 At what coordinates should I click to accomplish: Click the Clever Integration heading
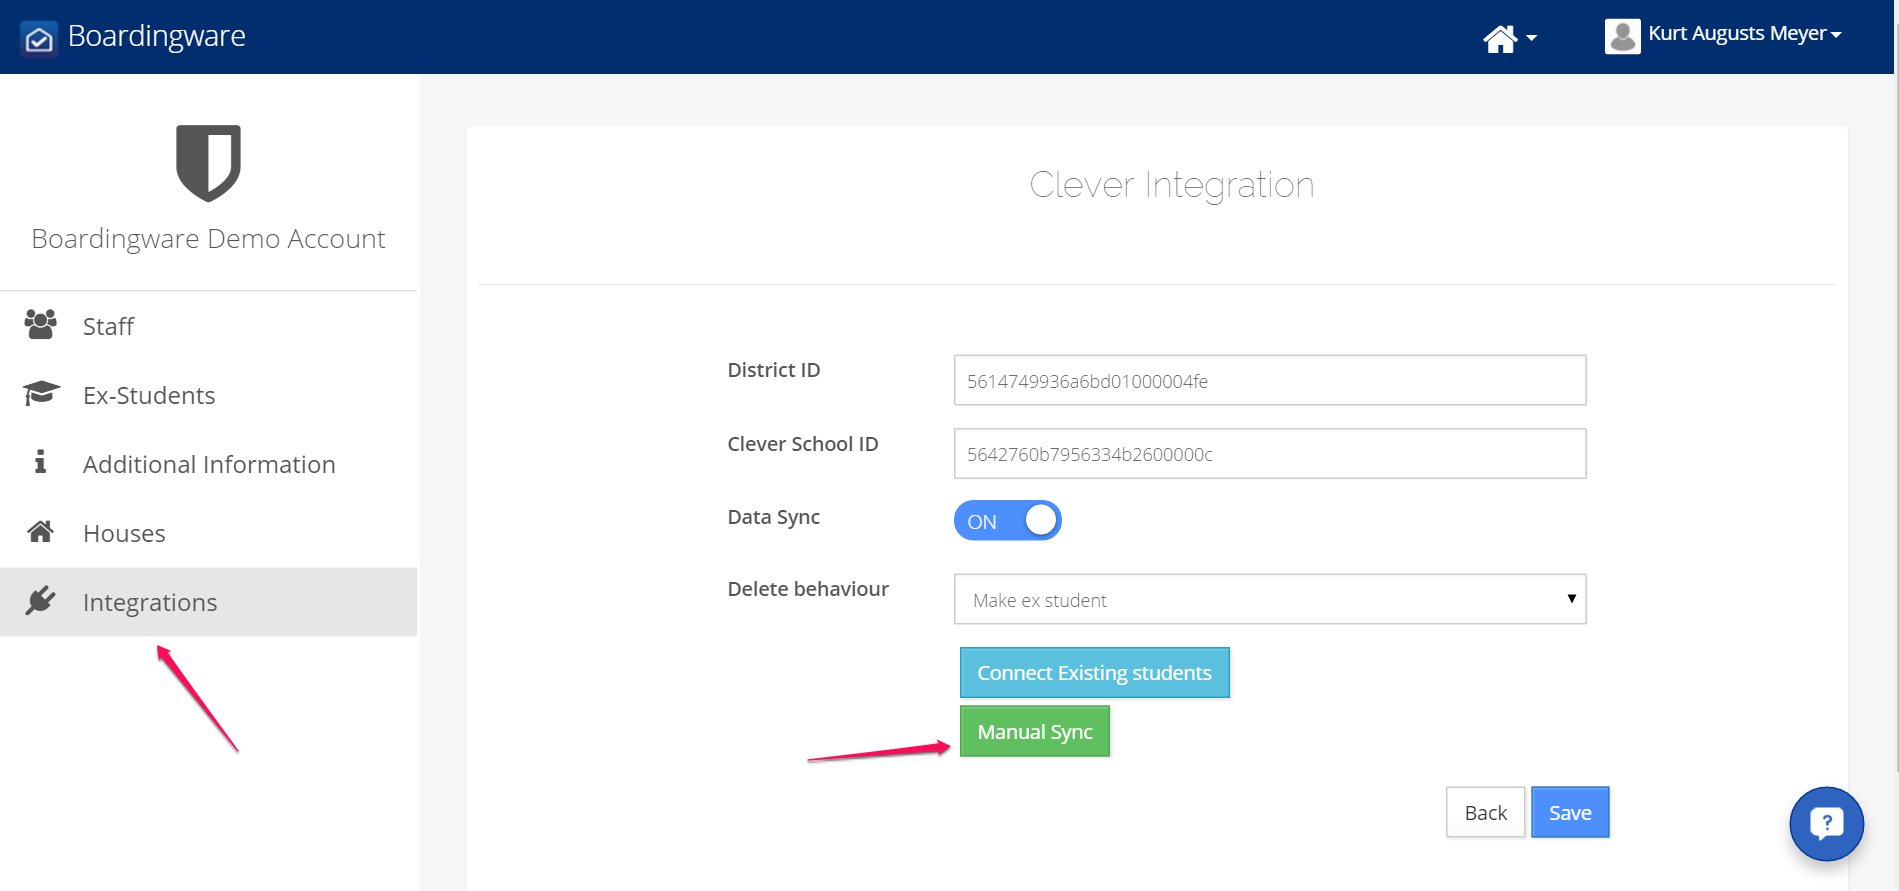coord(1171,185)
